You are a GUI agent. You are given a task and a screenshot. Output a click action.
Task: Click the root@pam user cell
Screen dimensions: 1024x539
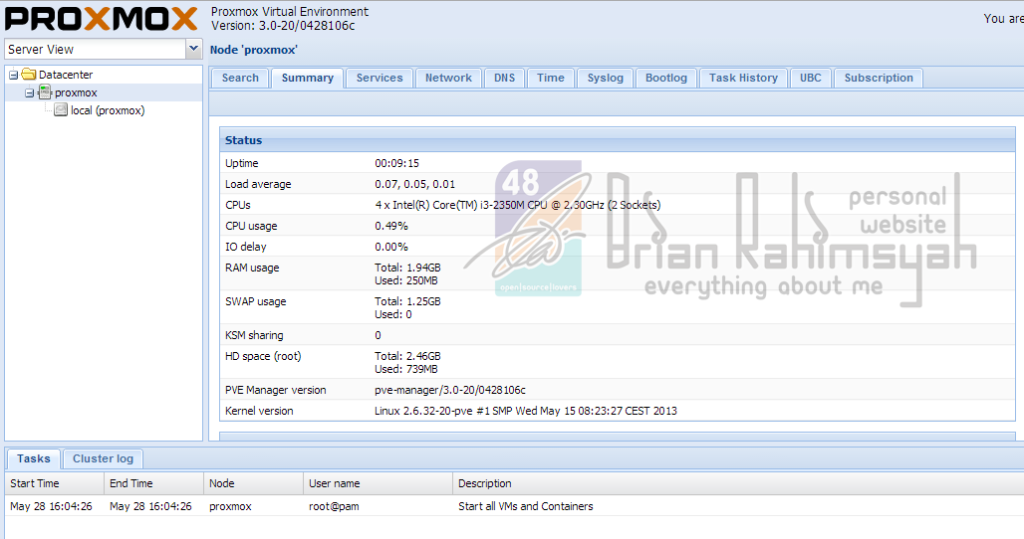click(334, 506)
